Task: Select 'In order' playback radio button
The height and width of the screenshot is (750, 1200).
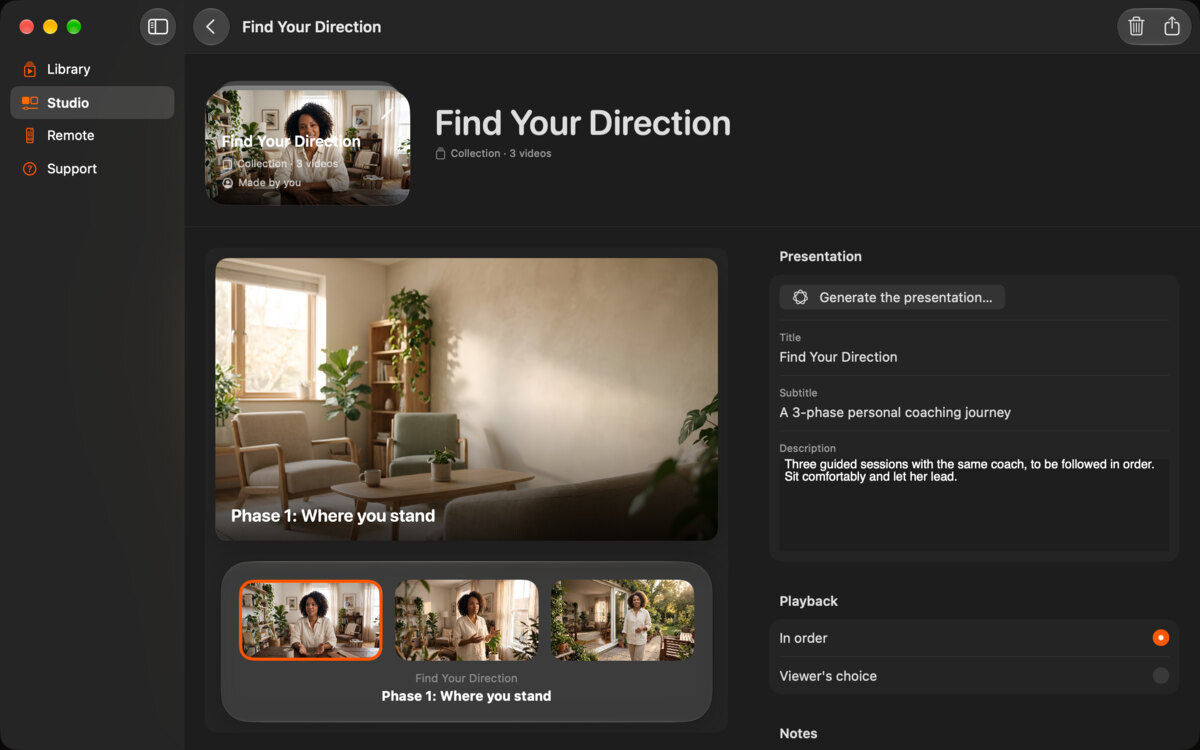Action: [1160, 638]
